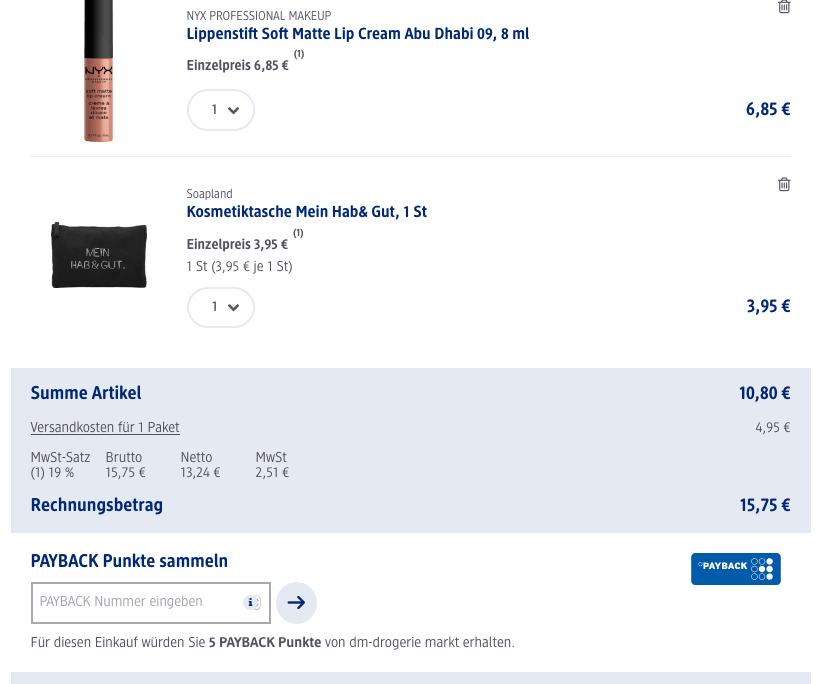Click the Summe Artikel heading
The height and width of the screenshot is (684, 823).
tap(86, 393)
